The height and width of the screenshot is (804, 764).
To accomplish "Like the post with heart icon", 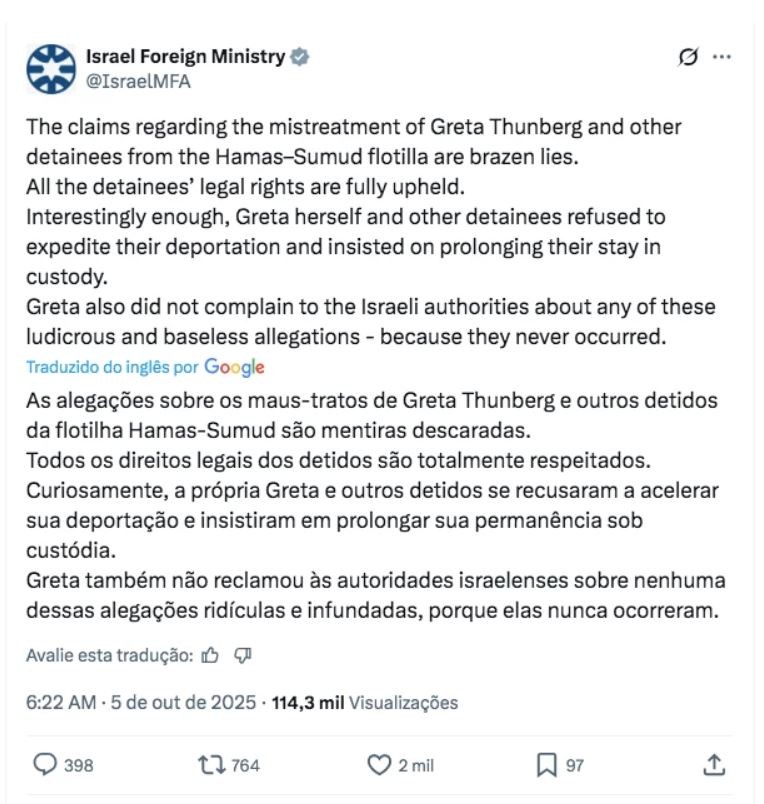I will click(x=378, y=765).
